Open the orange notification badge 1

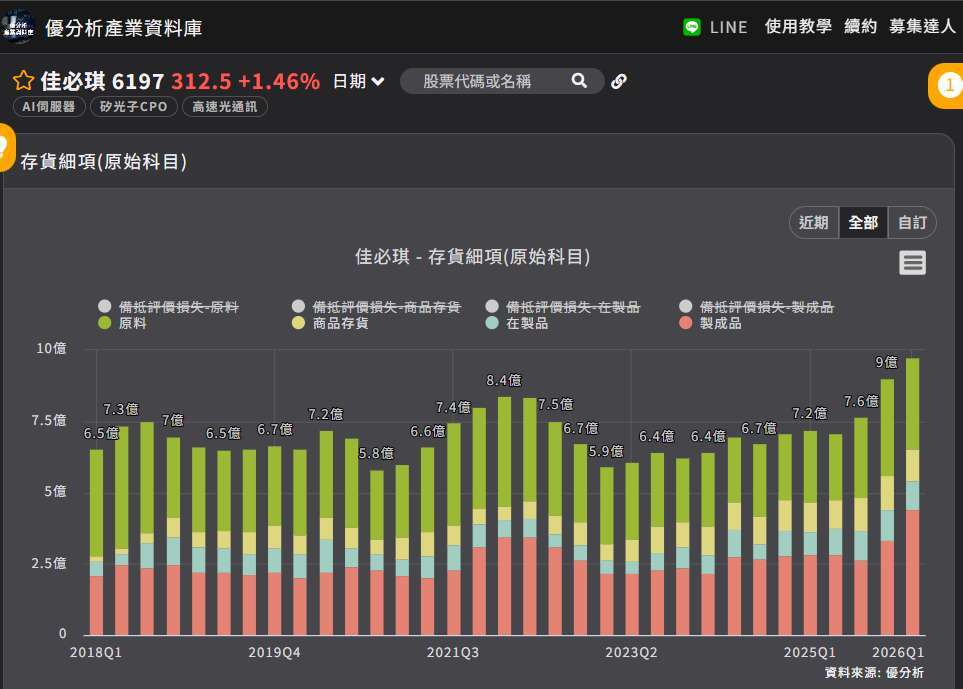946,85
